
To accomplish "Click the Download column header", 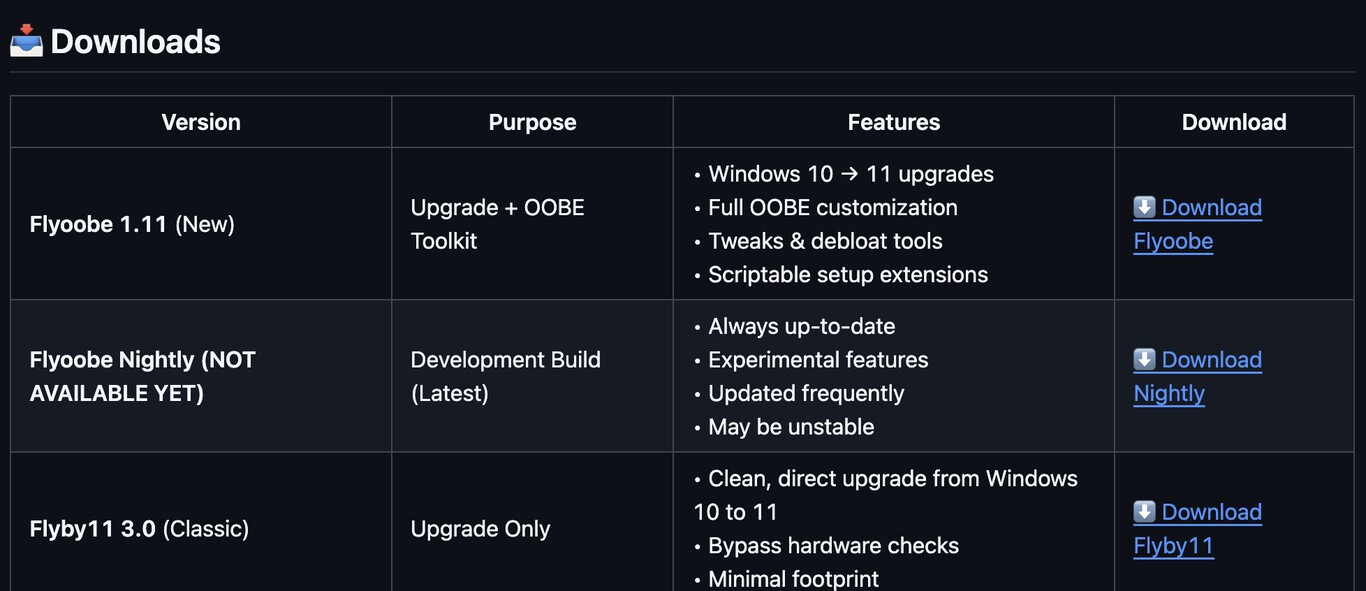I will (x=1233, y=122).
